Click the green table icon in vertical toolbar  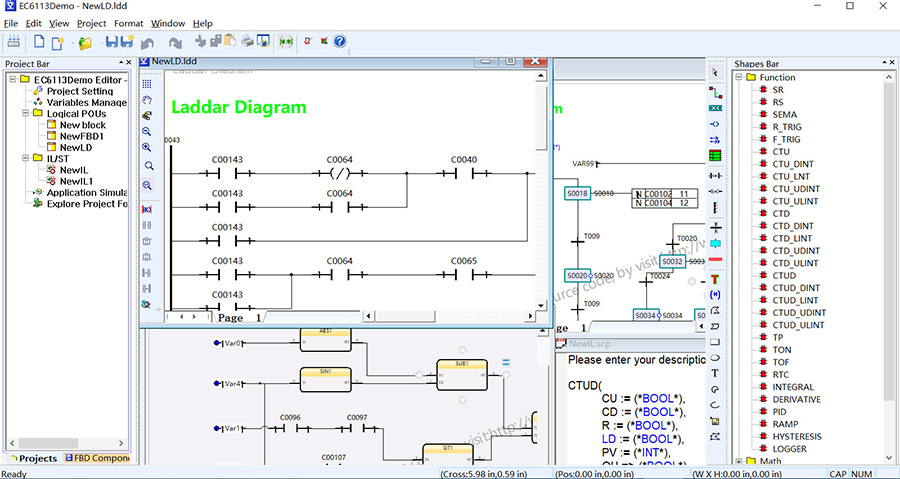pyautogui.click(x=715, y=155)
